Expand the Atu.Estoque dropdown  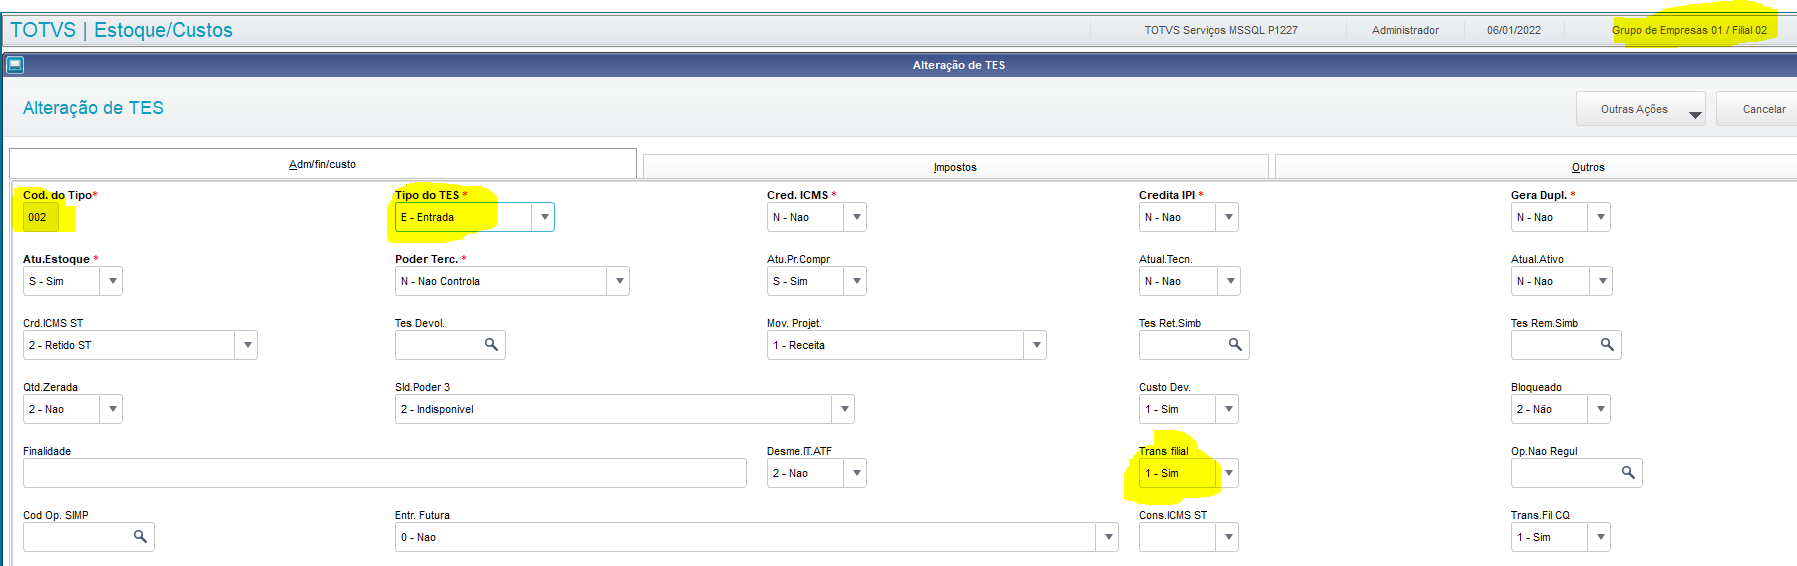point(111,281)
